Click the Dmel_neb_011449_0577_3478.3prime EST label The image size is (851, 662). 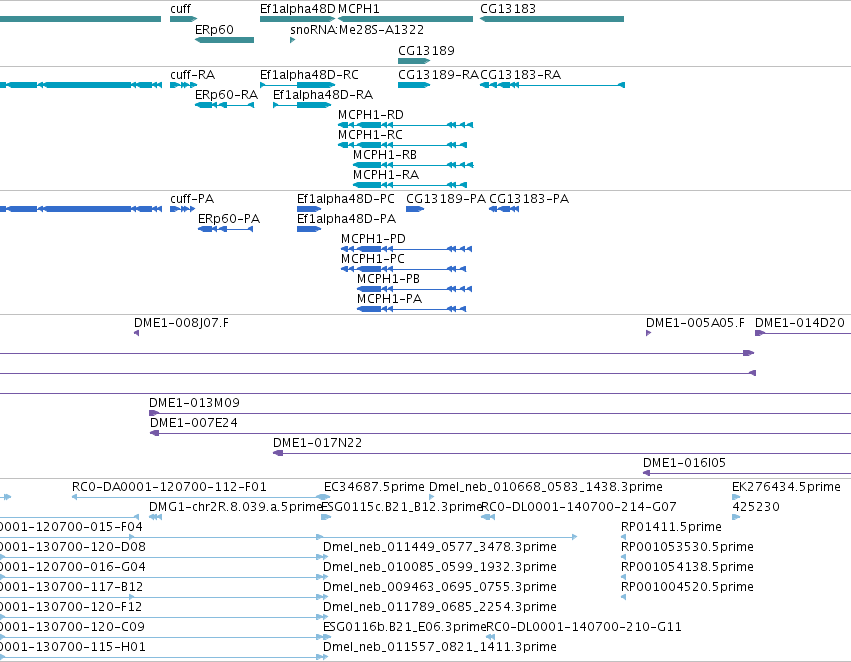coord(440,548)
